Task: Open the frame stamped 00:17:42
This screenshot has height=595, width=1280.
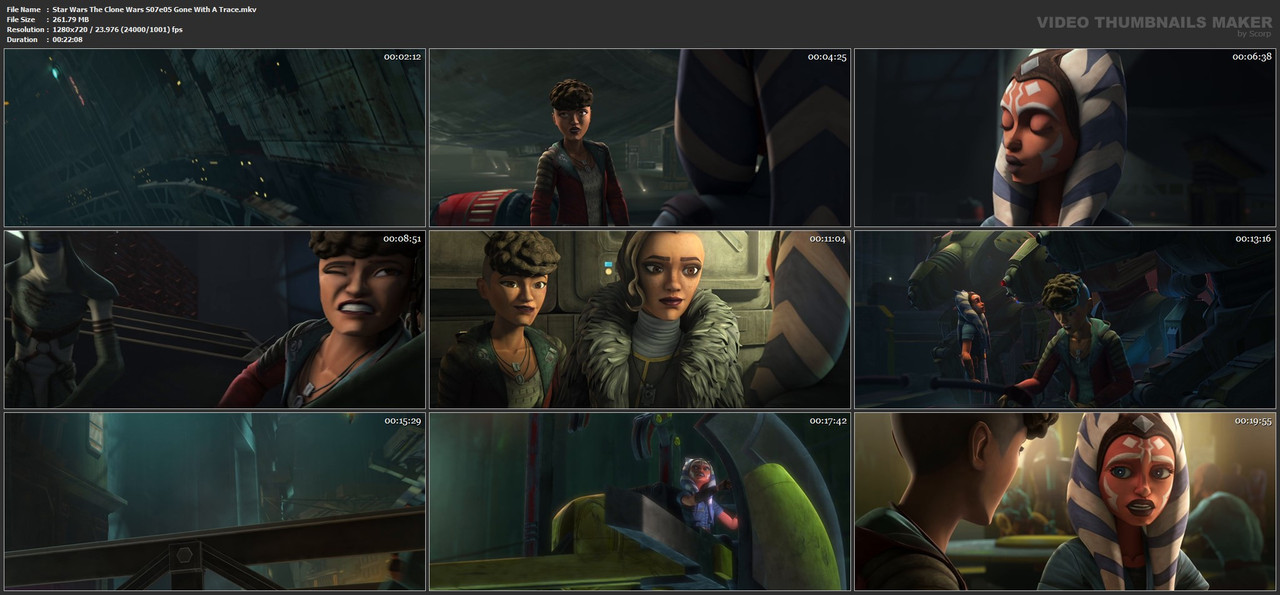Action: [640, 501]
